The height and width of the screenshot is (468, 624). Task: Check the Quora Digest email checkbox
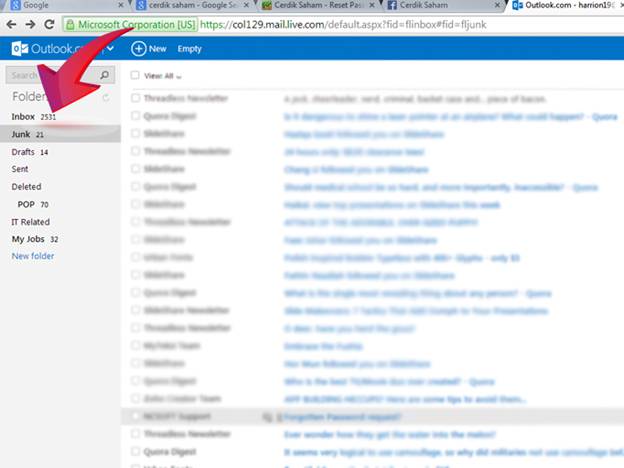click(x=135, y=115)
